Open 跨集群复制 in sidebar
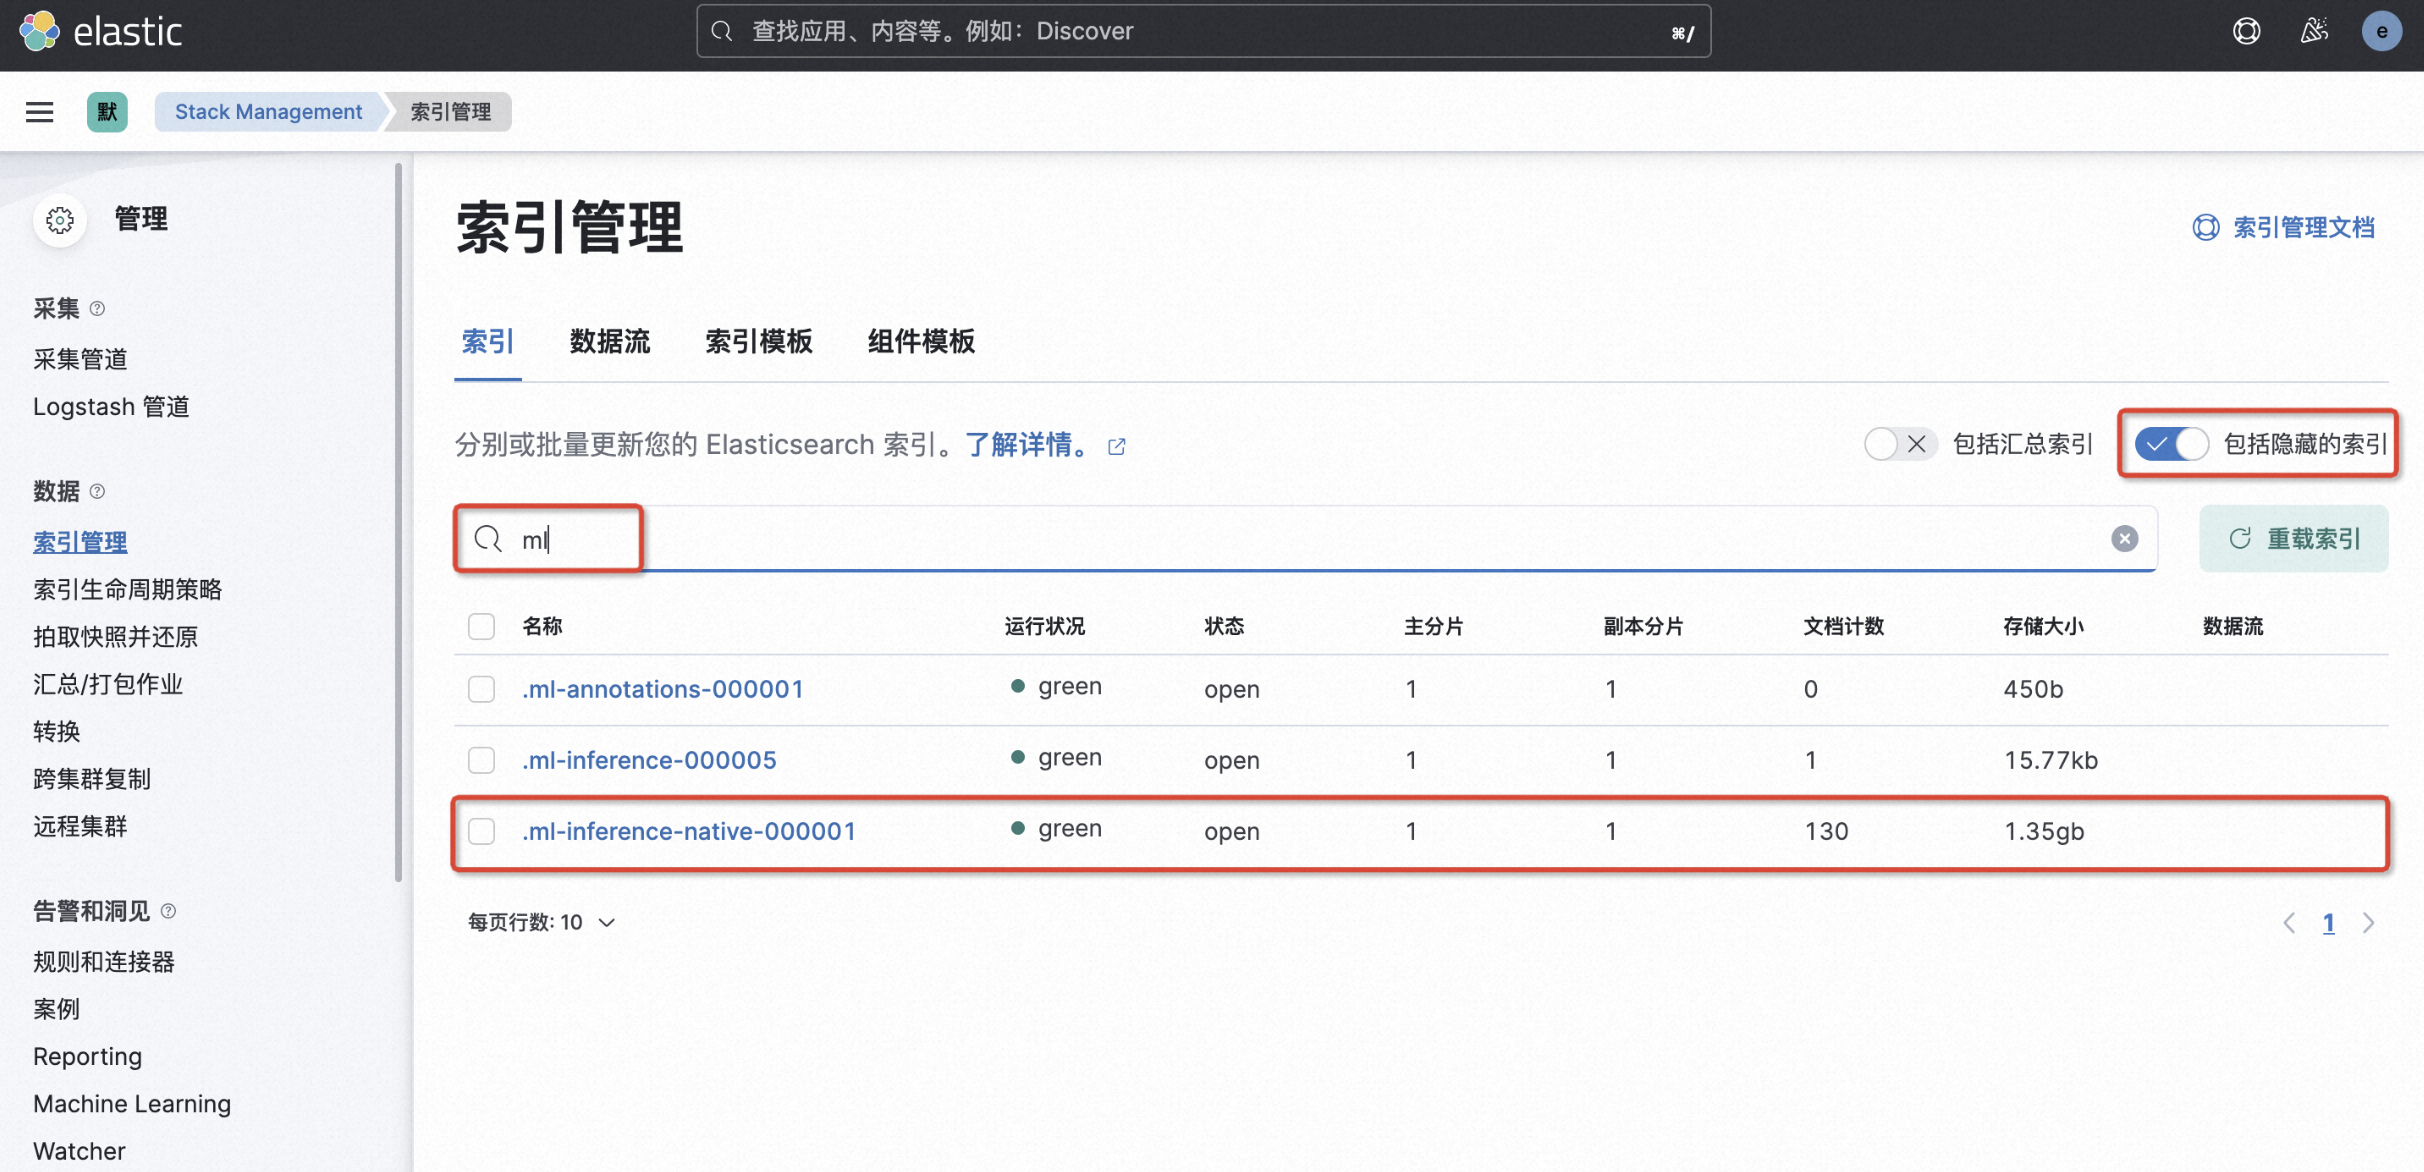The width and height of the screenshot is (2424, 1172). click(92, 779)
